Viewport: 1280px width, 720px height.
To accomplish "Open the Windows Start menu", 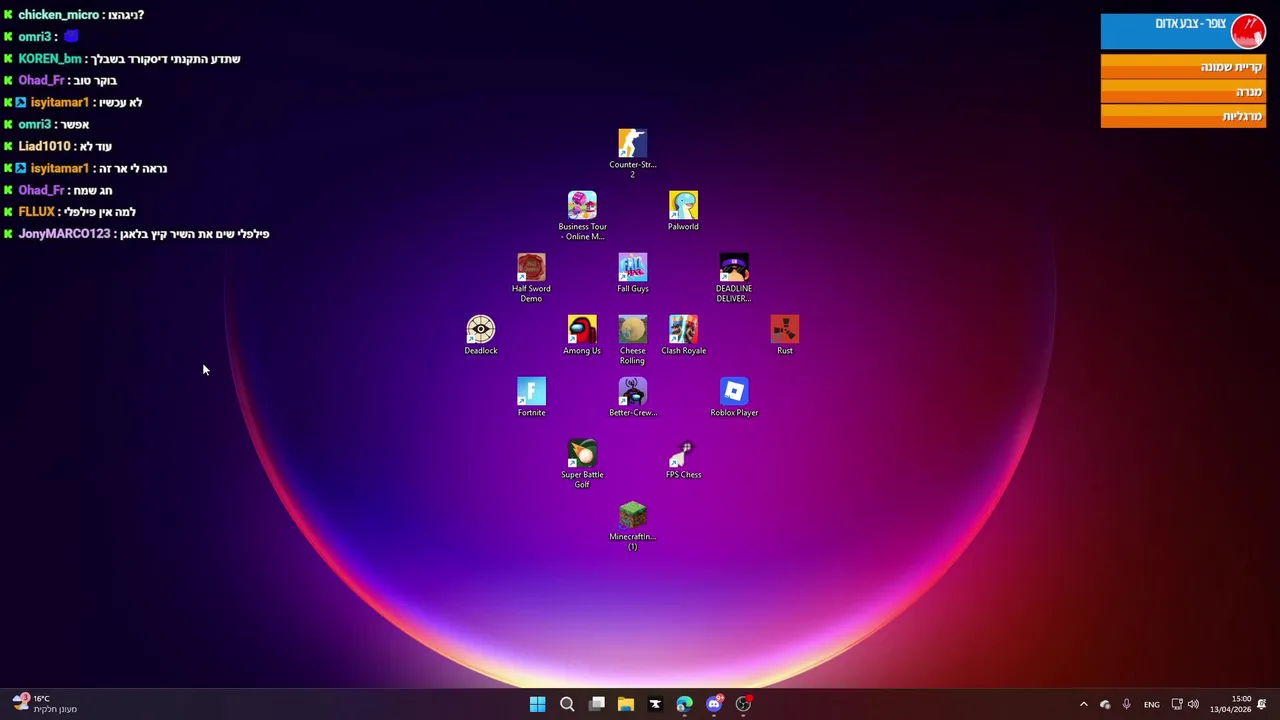I will pos(537,704).
